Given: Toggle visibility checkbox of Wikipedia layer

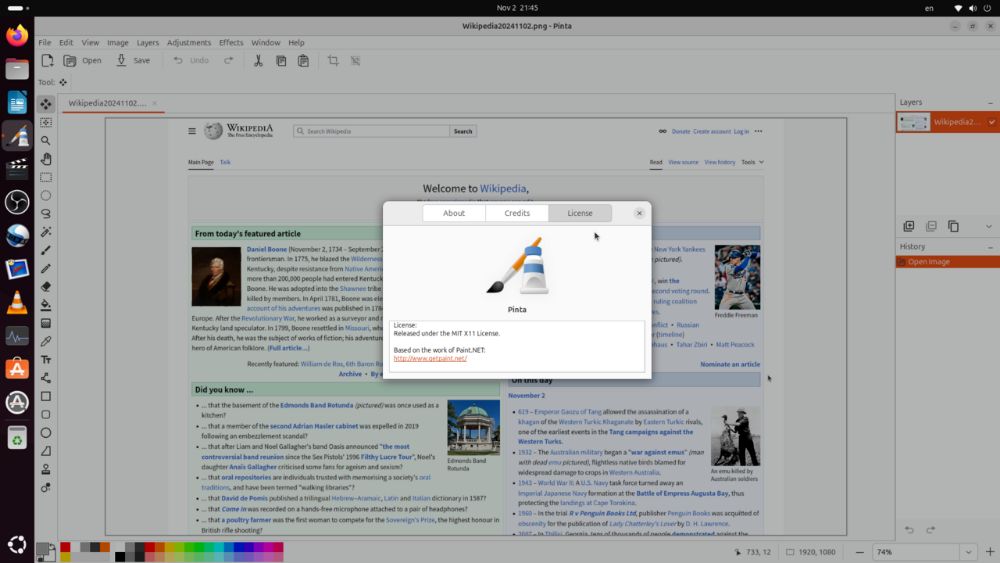Looking at the screenshot, I should [992, 122].
